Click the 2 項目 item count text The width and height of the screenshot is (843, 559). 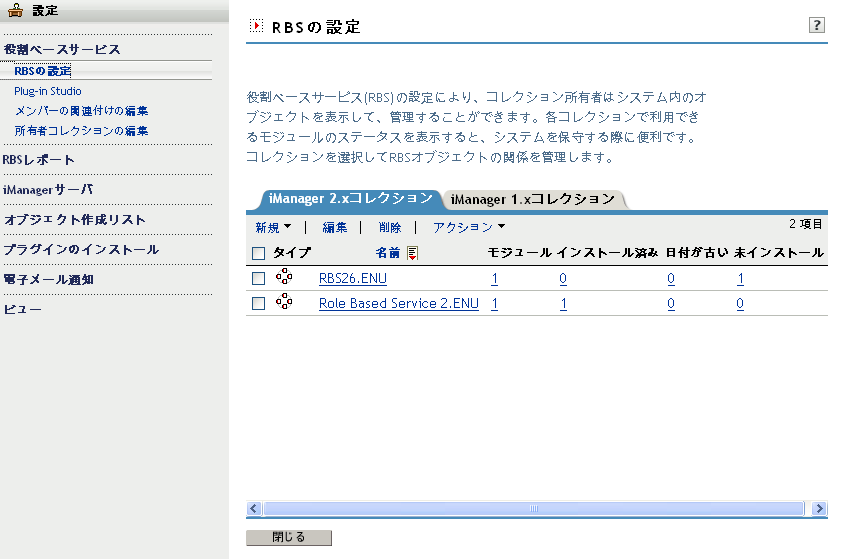pos(805,224)
